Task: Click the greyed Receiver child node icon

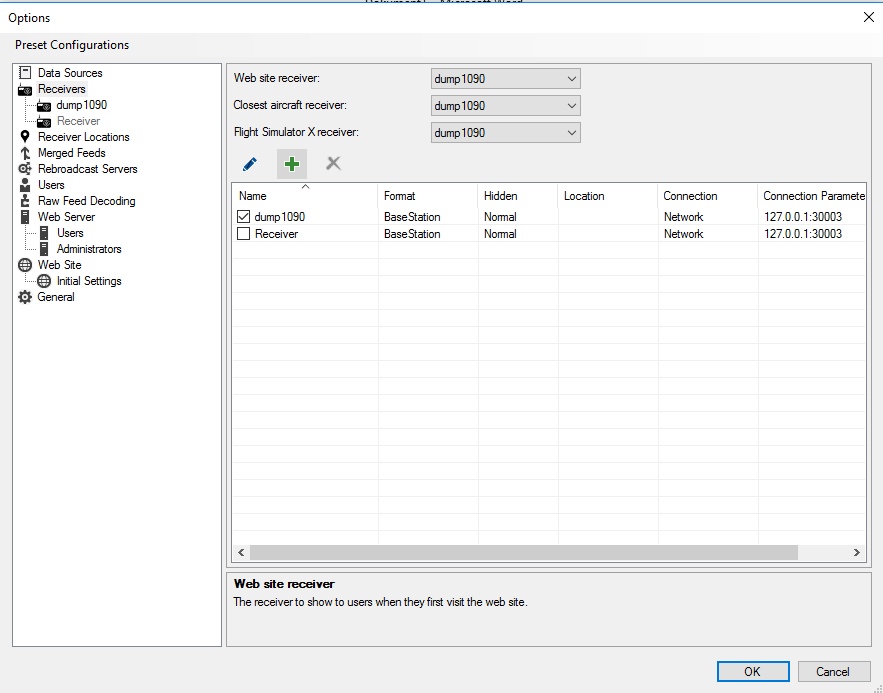Action: point(44,122)
